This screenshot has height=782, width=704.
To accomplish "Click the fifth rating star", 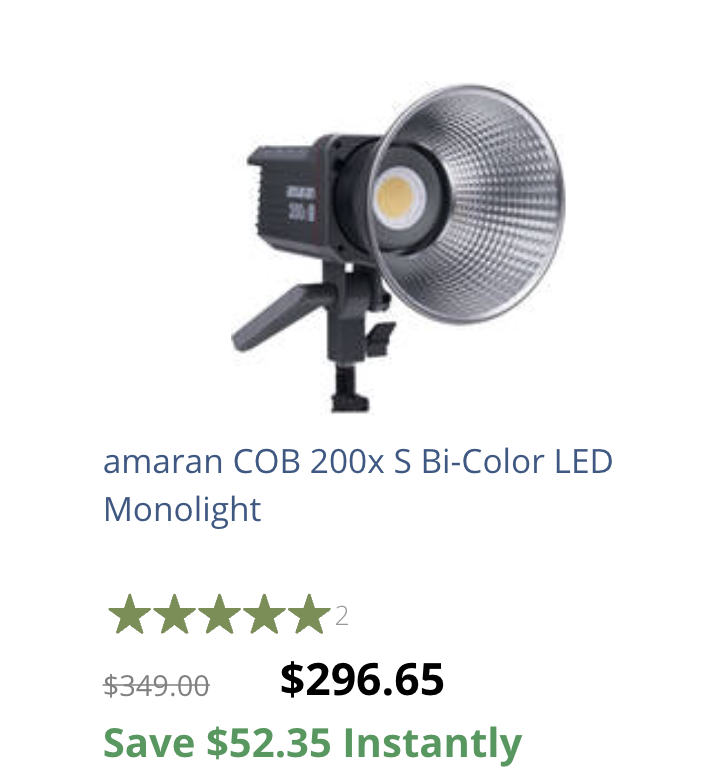I will click(309, 614).
